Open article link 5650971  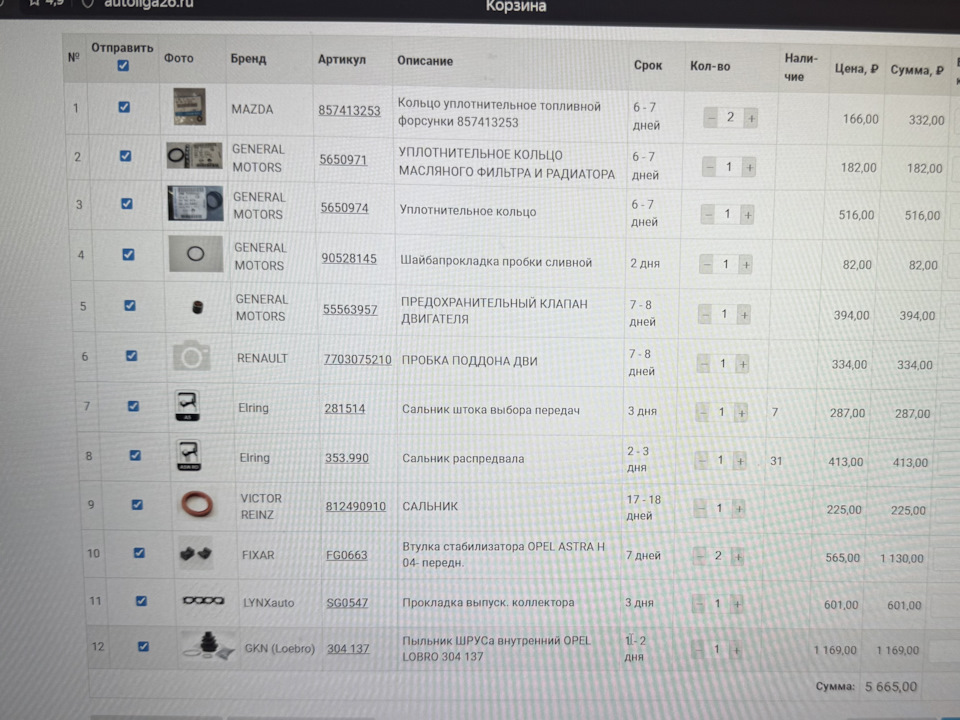(343, 160)
